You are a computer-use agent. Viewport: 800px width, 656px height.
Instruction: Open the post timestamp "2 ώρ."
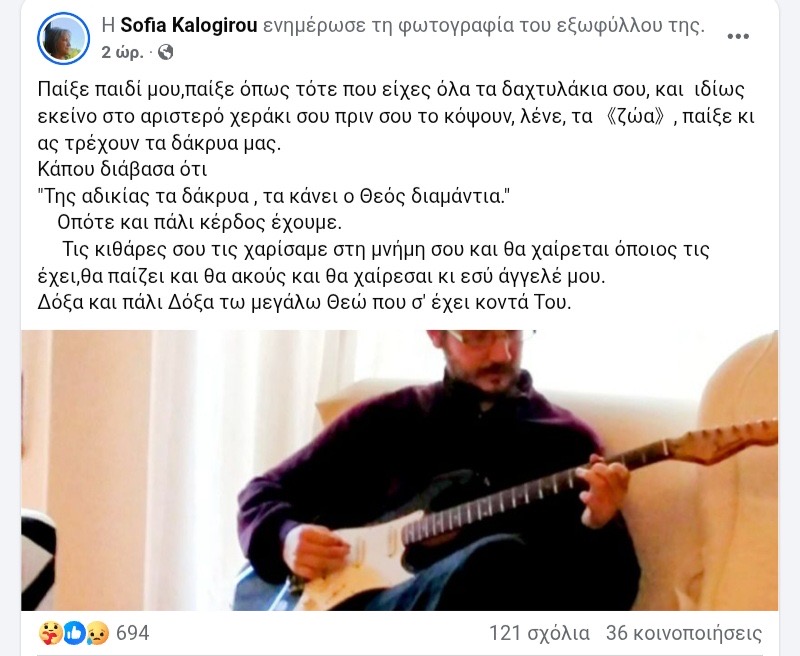pos(122,52)
